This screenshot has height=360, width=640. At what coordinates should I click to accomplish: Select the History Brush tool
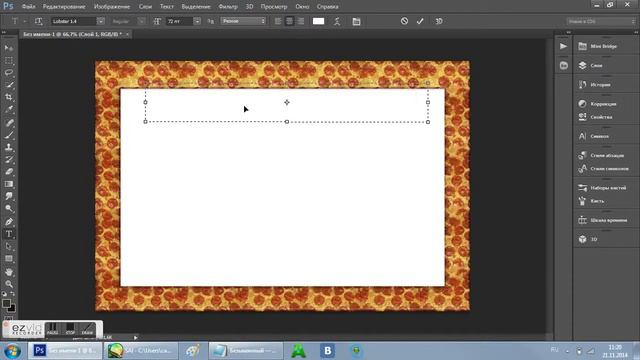pyautogui.click(x=9, y=160)
